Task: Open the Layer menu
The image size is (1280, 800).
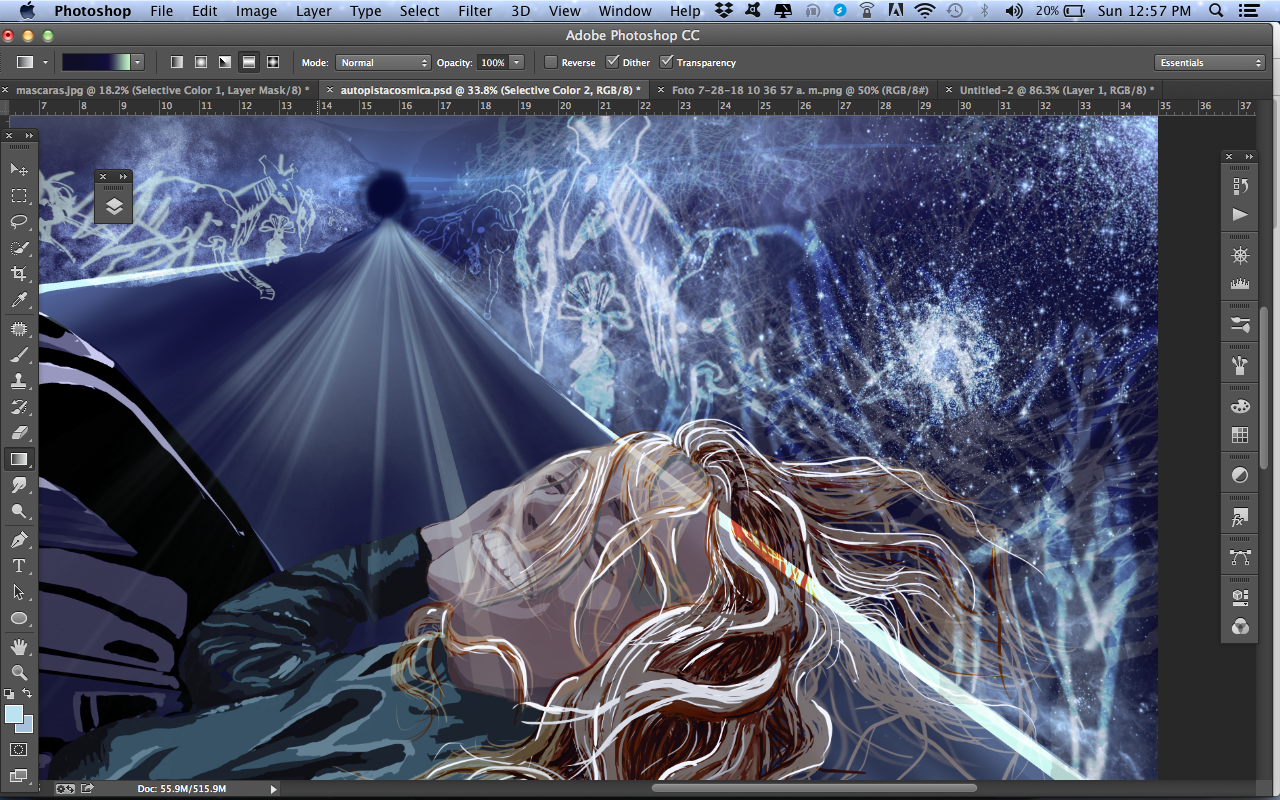Action: coord(313,11)
